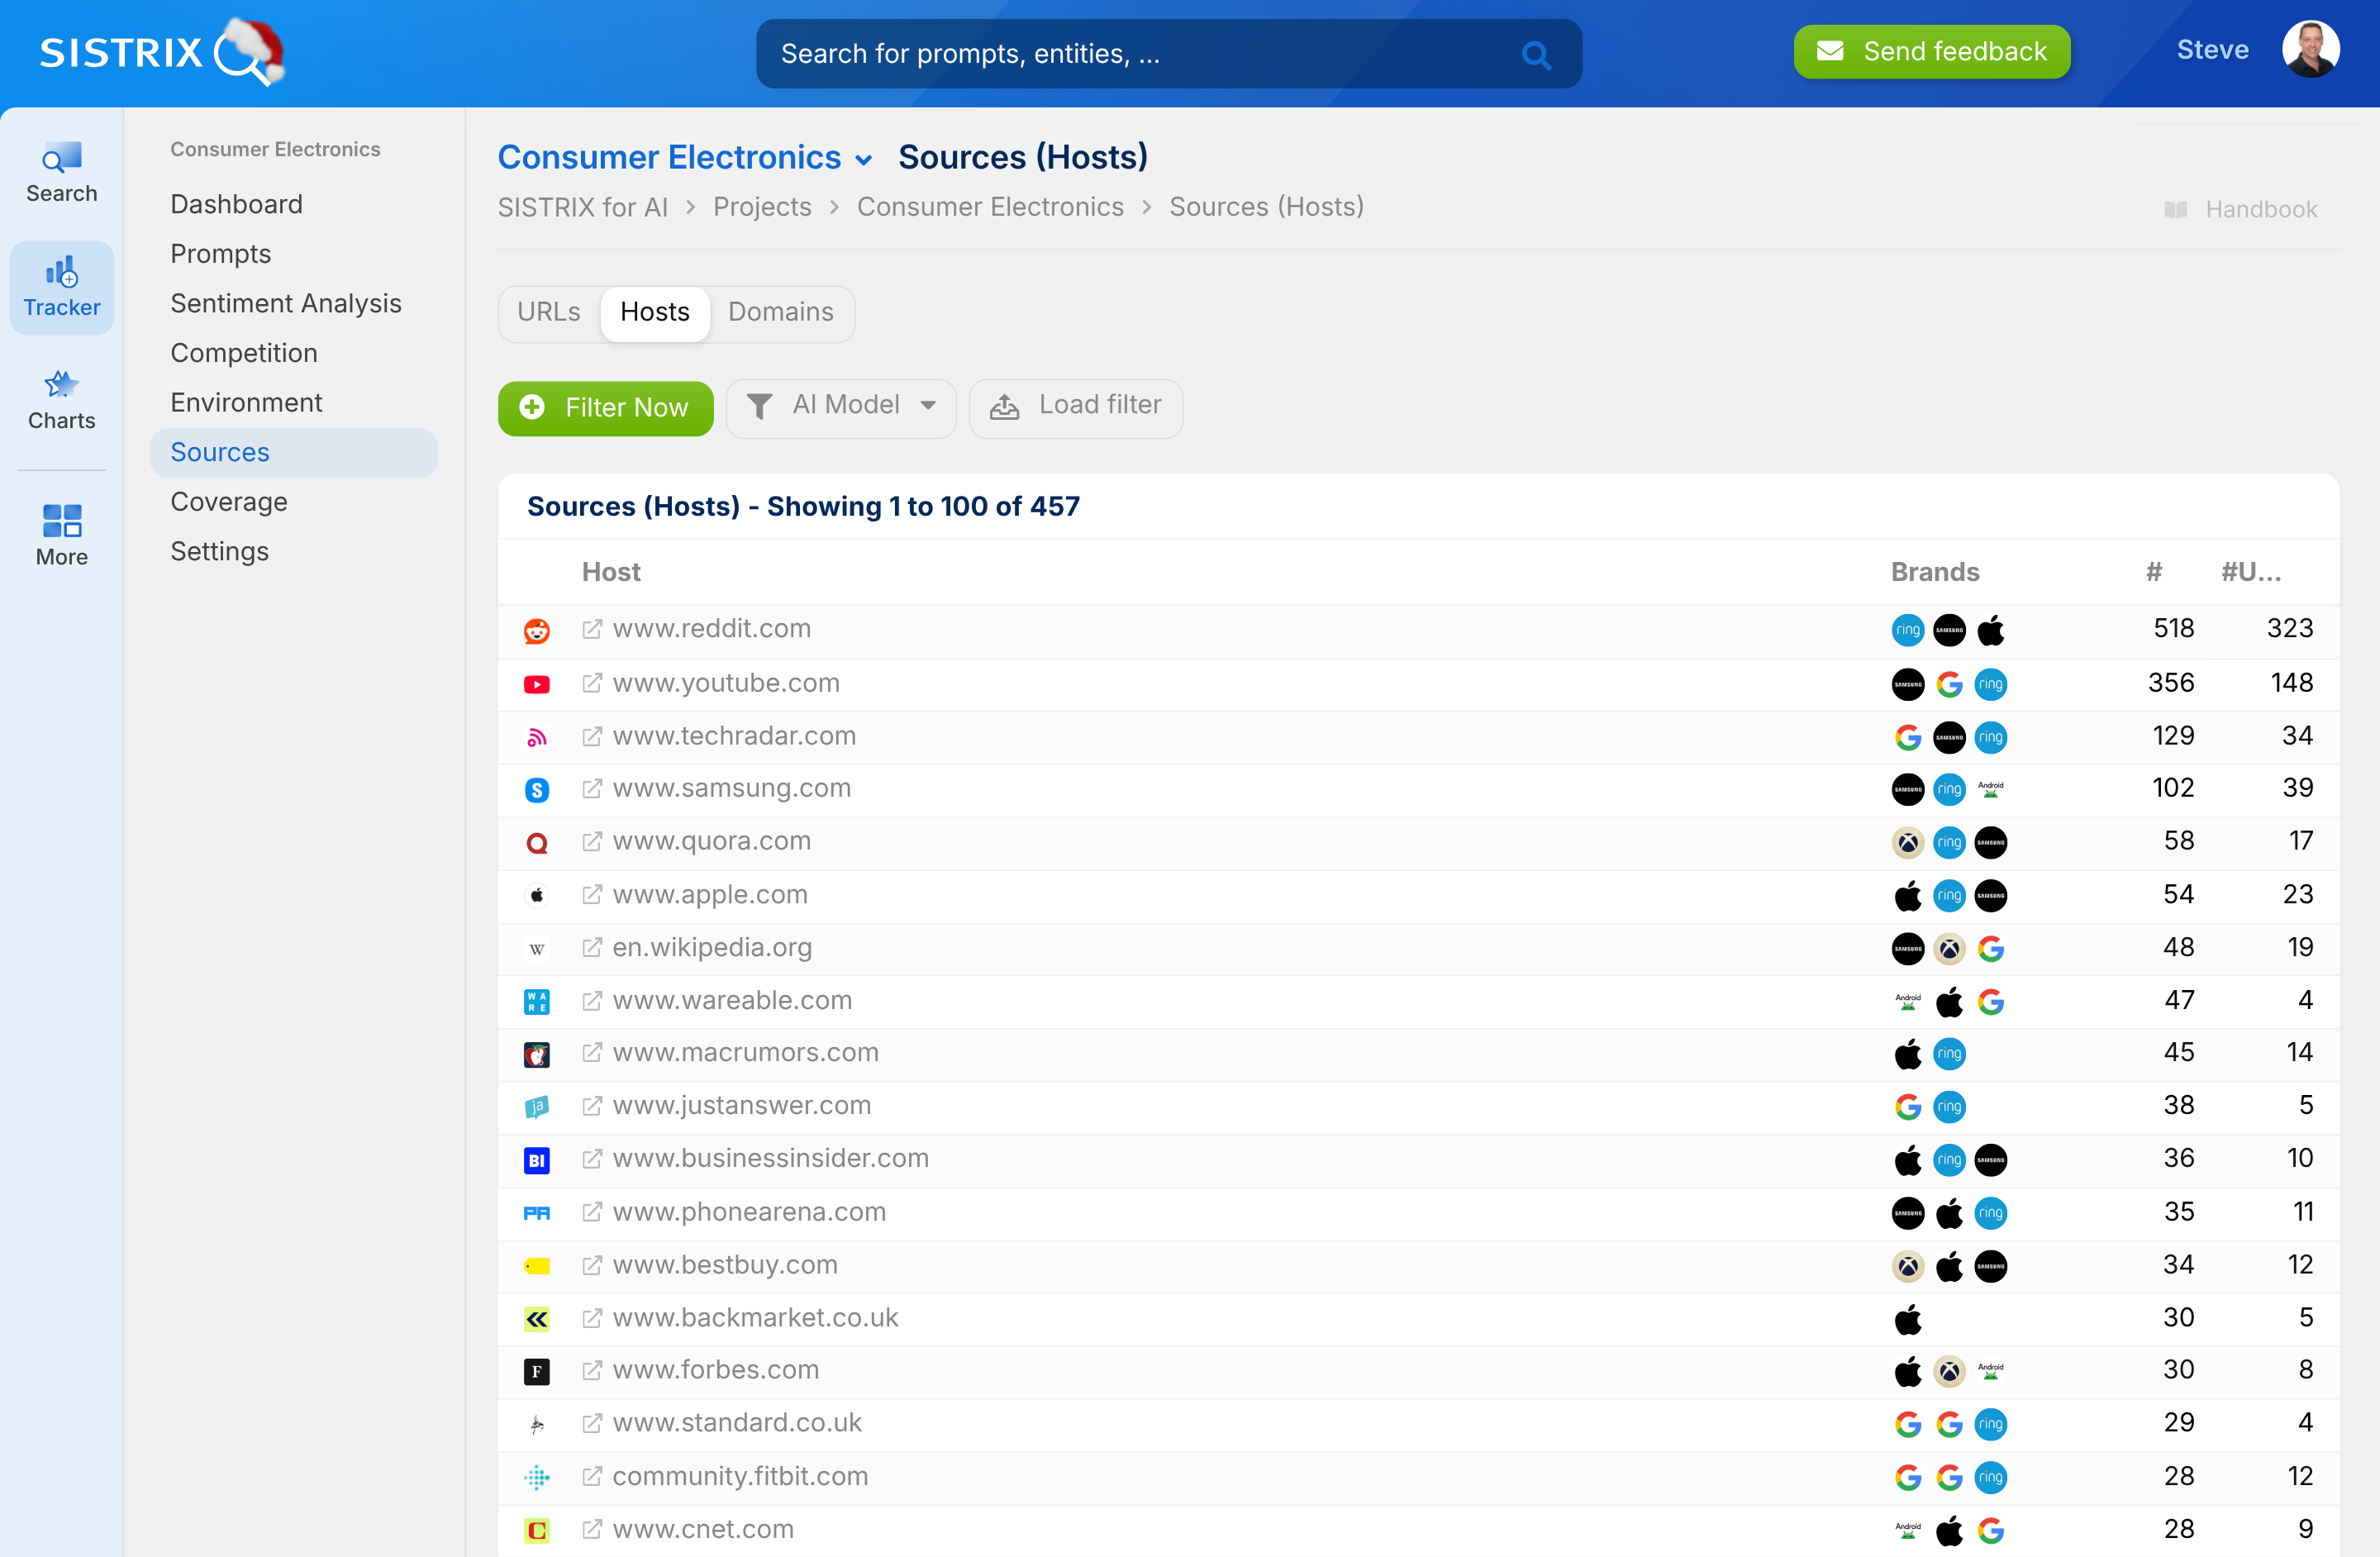Switch to the URLs tab

pyautogui.click(x=548, y=313)
